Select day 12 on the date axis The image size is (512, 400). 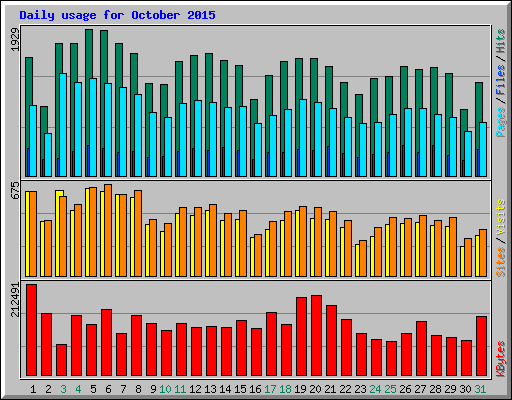pyautogui.click(x=195, y=389)
